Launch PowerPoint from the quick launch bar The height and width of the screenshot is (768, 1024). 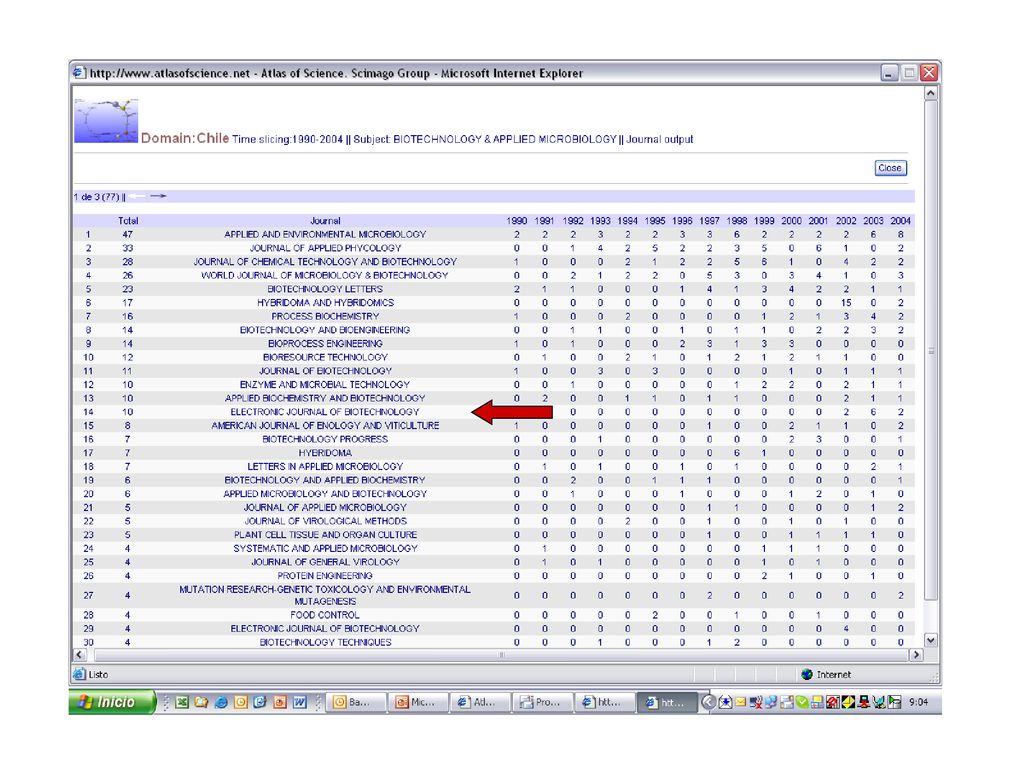coord(280,702)
